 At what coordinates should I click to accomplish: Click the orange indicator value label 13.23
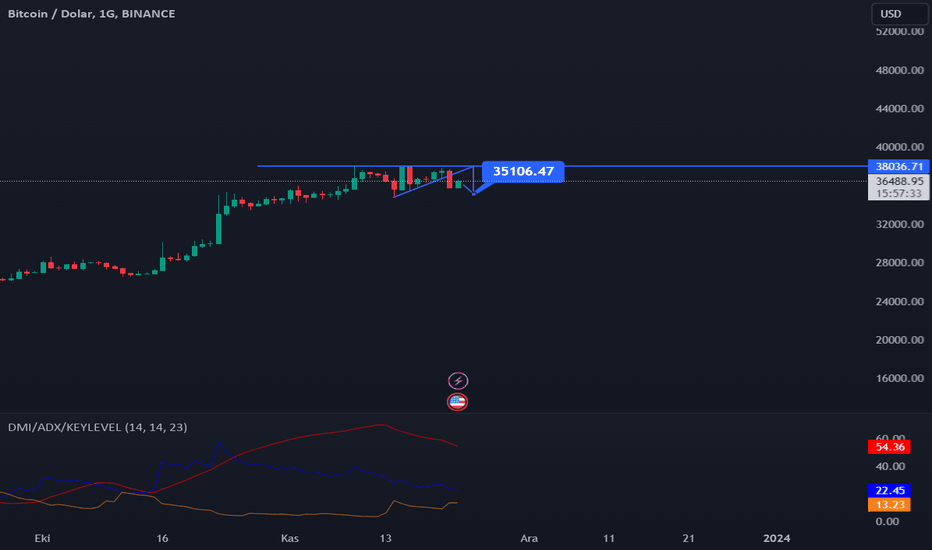click(x=889, y=505)
